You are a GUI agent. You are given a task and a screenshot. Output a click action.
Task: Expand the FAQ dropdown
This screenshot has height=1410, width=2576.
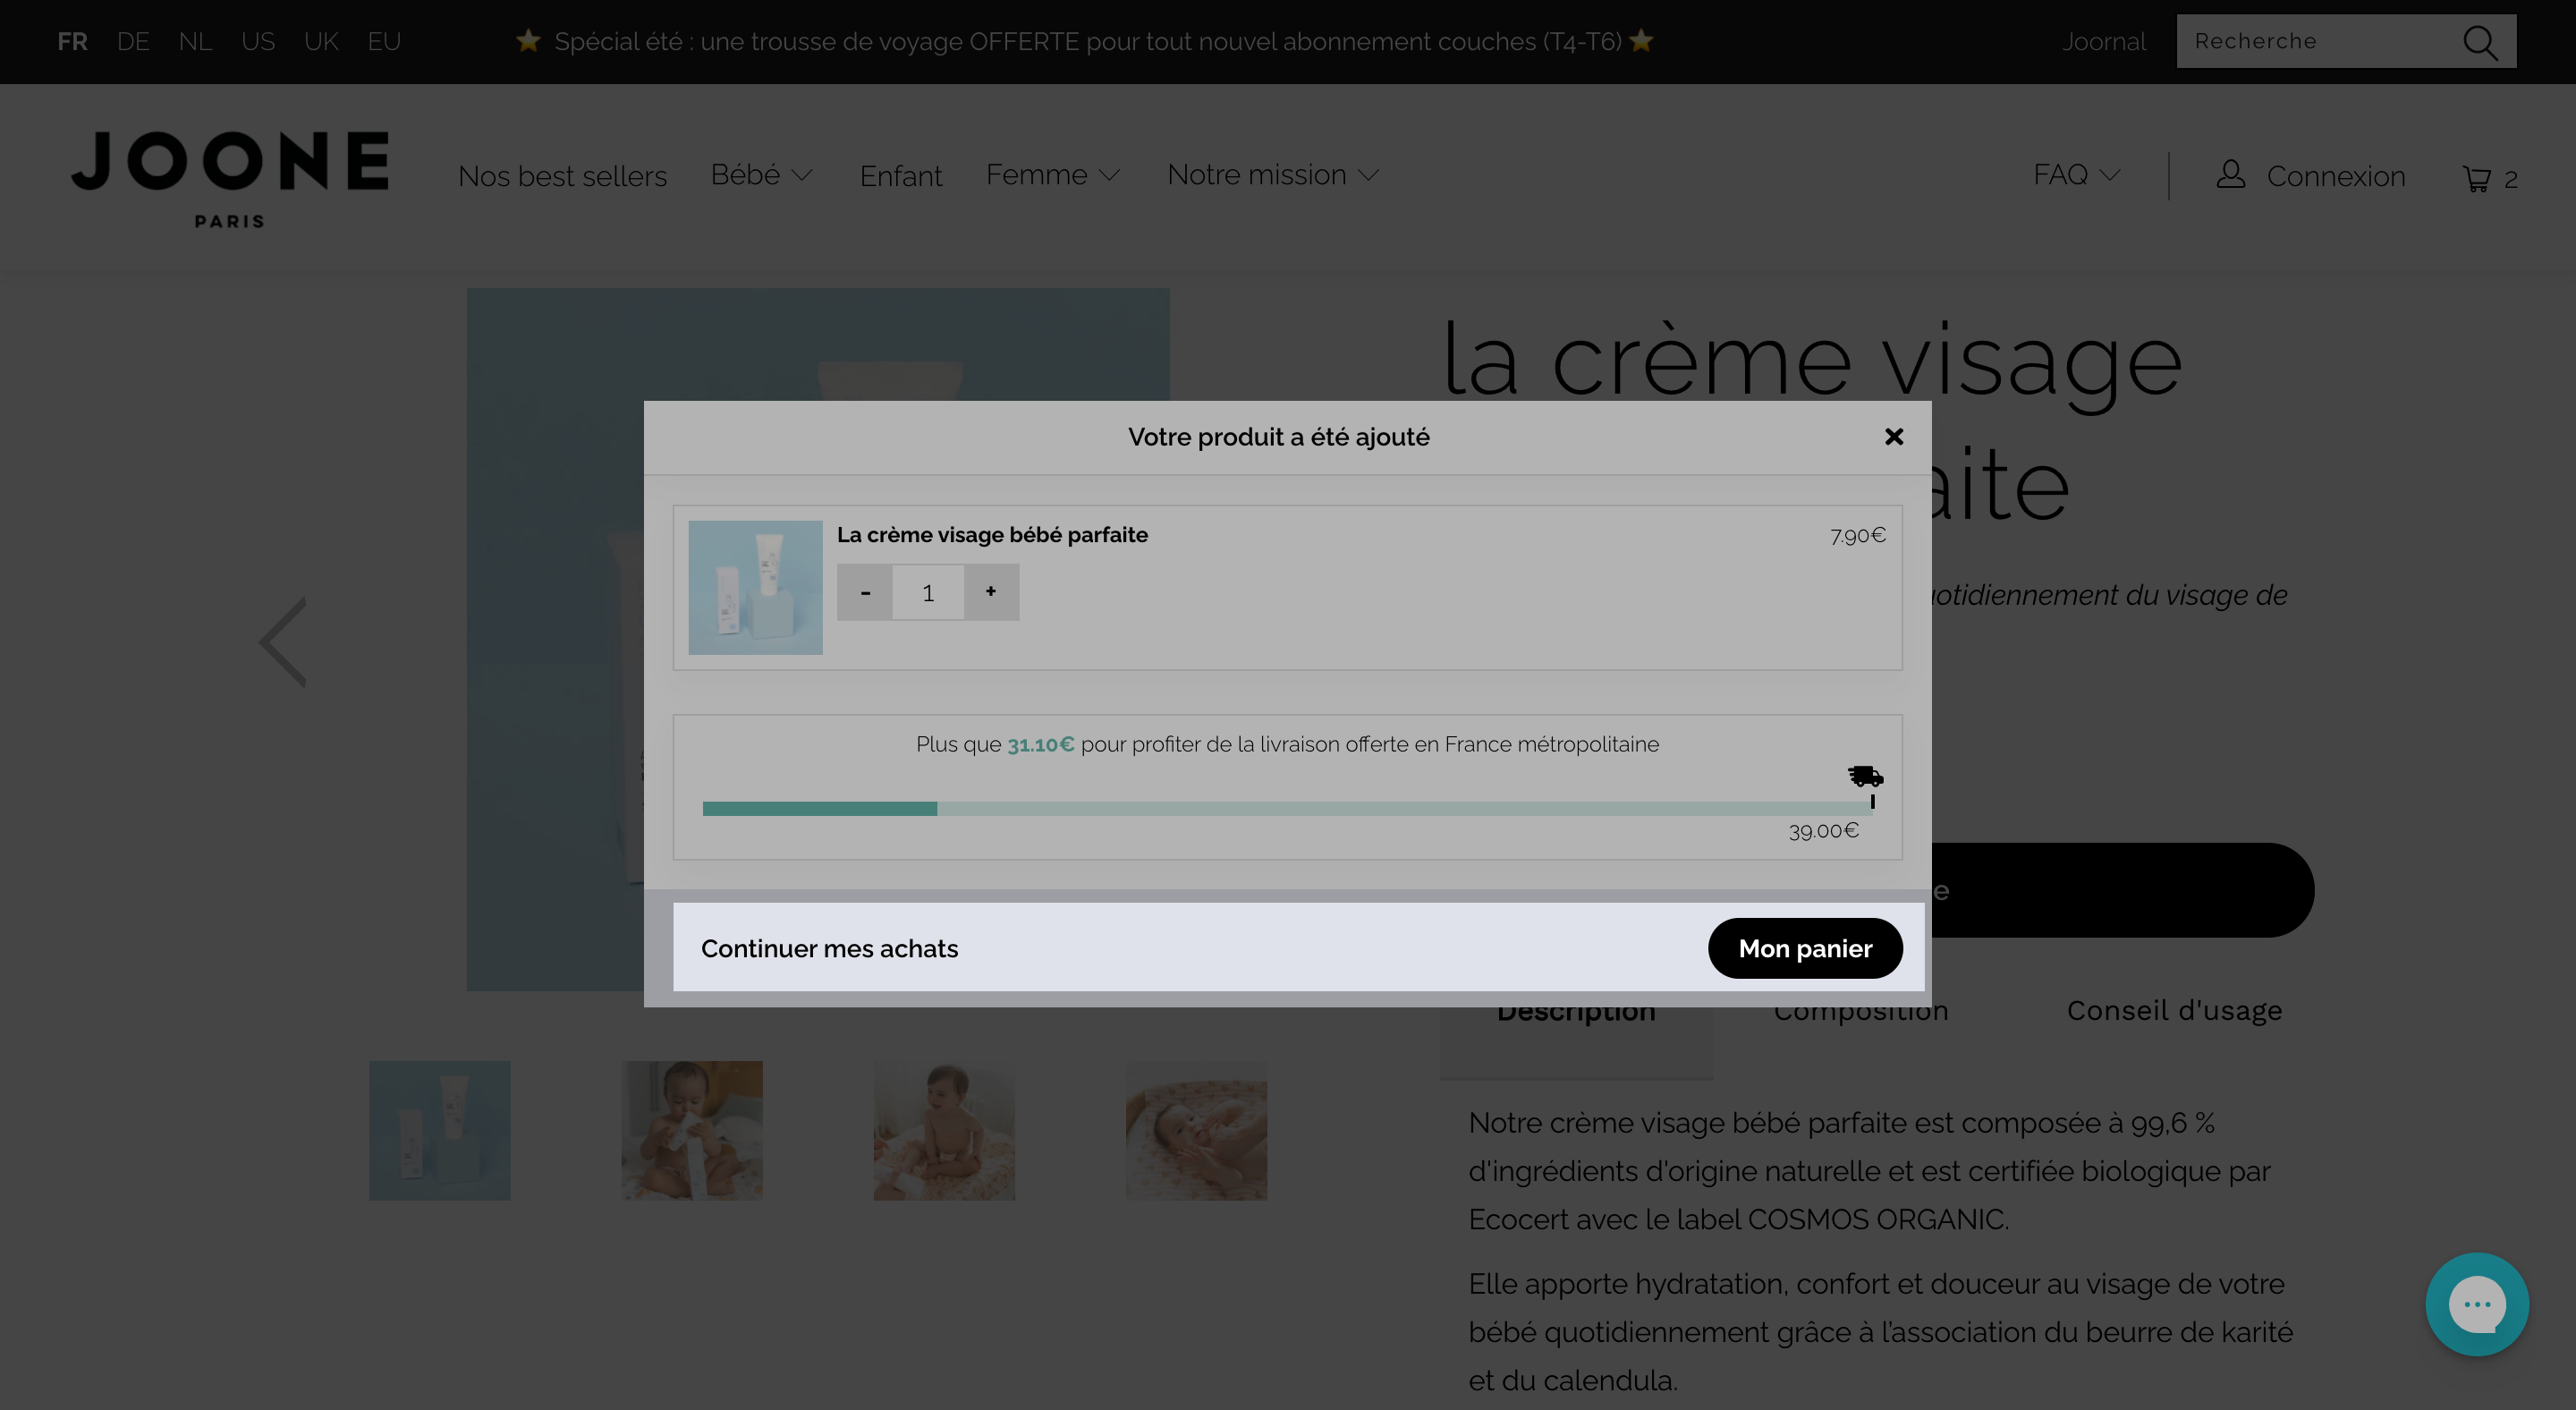[2076, 175]
